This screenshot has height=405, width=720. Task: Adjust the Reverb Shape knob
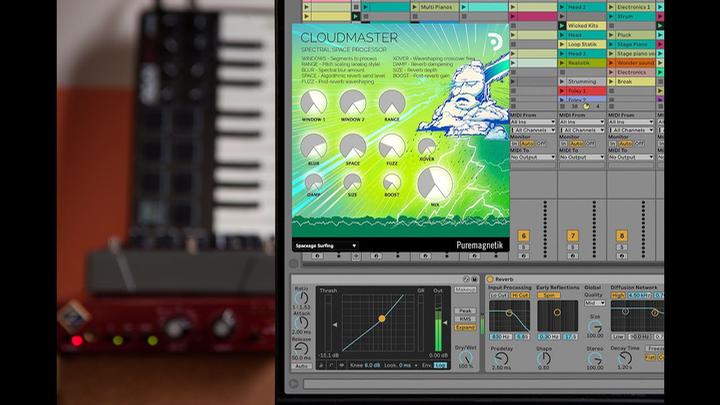pos(544,359)
